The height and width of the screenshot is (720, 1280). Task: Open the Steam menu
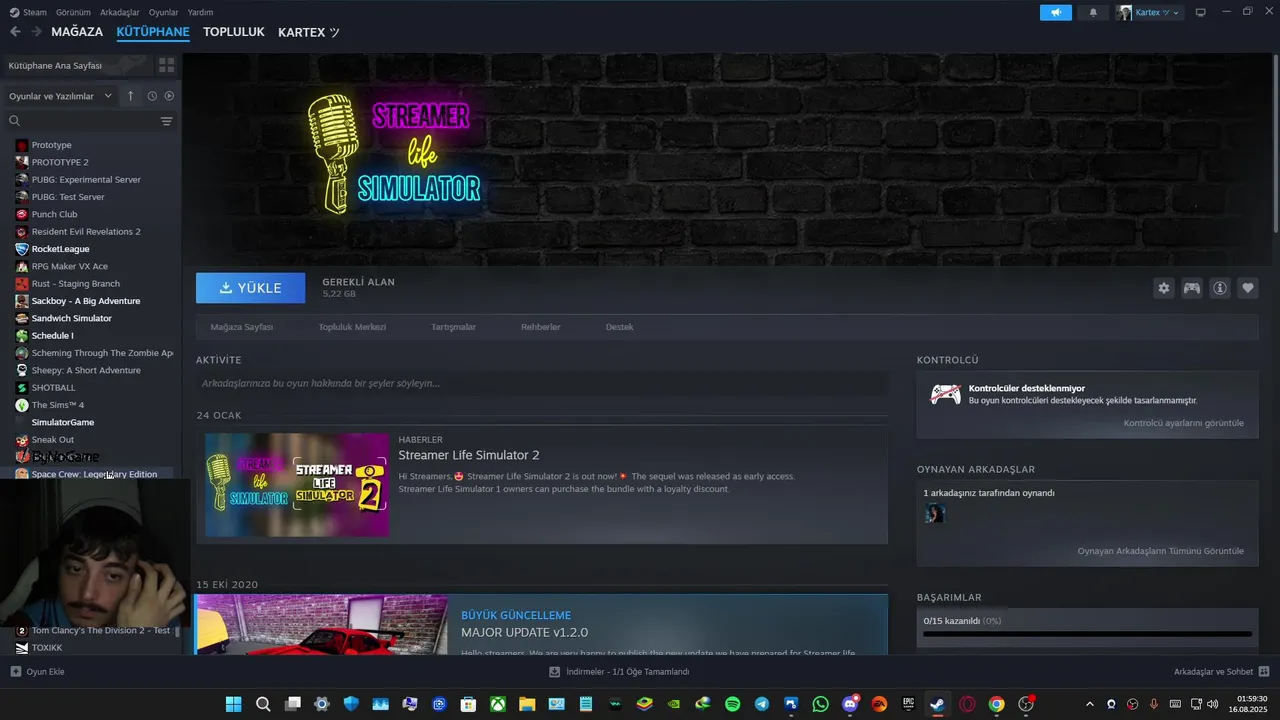pos(28,12)
